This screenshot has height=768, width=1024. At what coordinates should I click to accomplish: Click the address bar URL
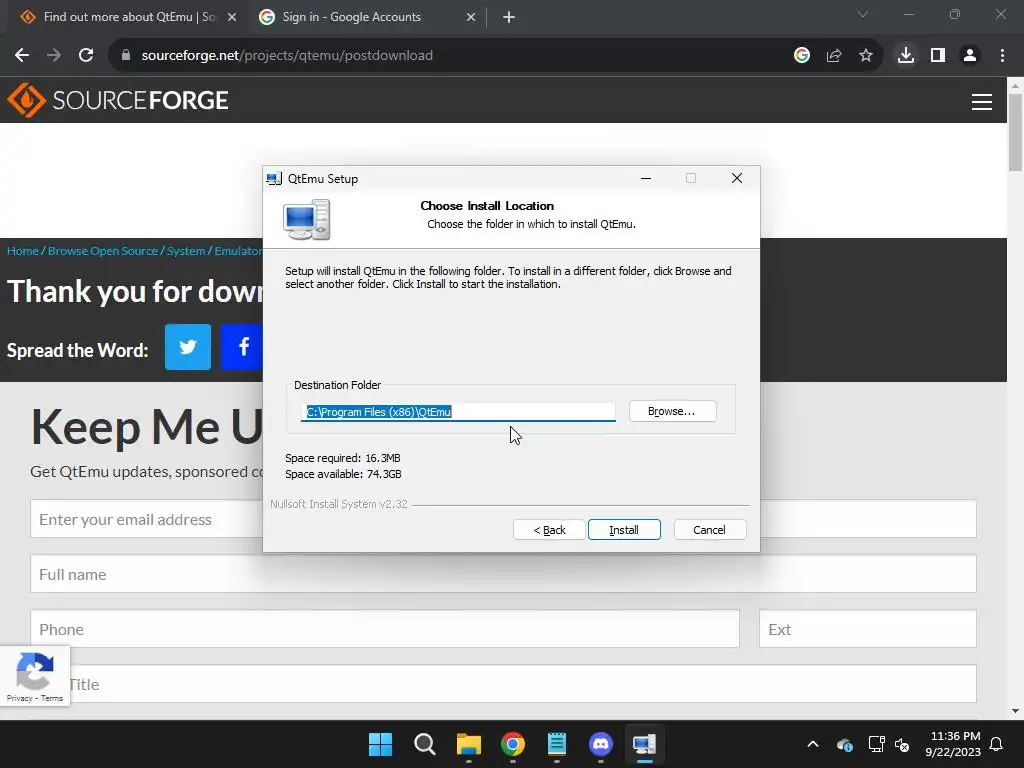(287, 56)
